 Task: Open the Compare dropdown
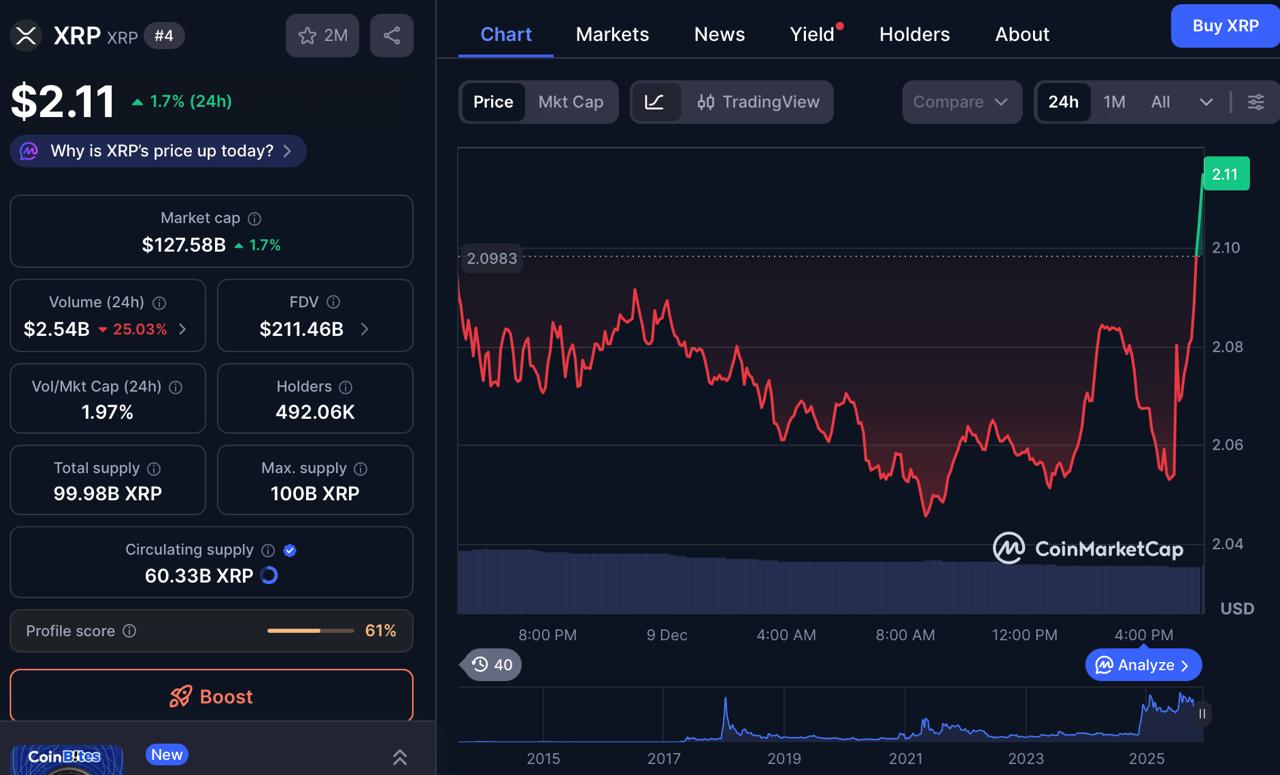coord(960,102)
